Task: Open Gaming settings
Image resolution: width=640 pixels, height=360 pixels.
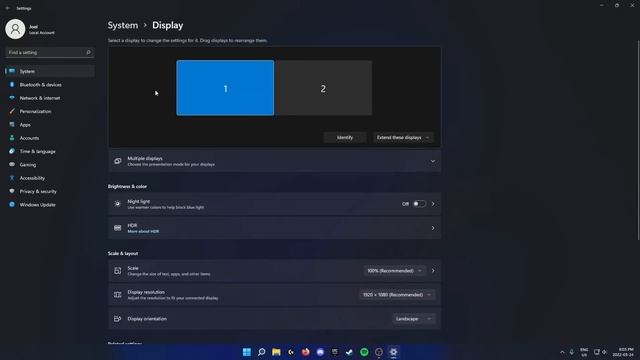Action: 49,164
